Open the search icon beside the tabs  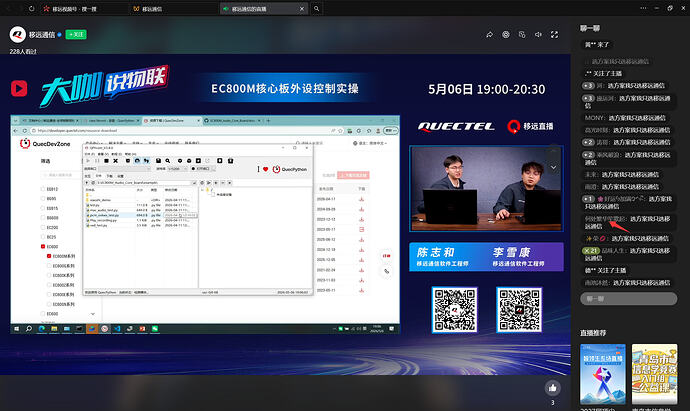(x=316, y=8)
